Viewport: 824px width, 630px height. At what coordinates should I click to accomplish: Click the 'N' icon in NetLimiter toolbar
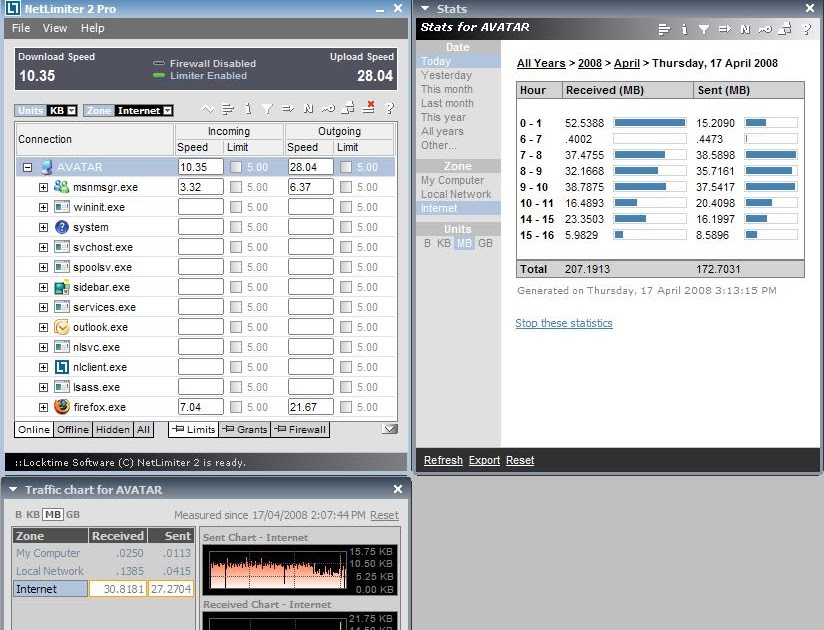point(308,109)
